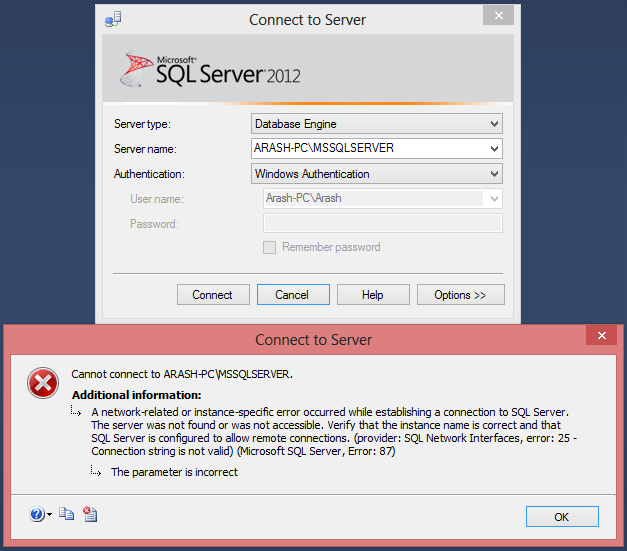Viewport: 627px width, 551px height.
Task: Click 'The parameter is incorrect' text
Action: pos(174,472)
